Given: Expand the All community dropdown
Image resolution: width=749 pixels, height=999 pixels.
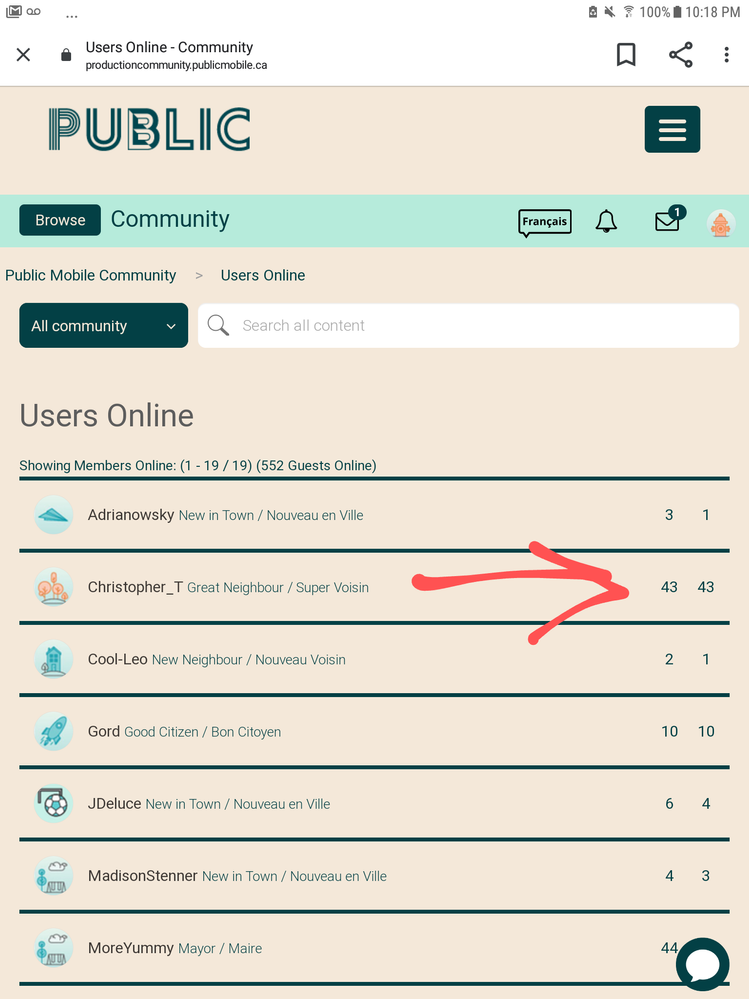Looking at the screenshot, I should pyautogui.click(x=103, y=326).
